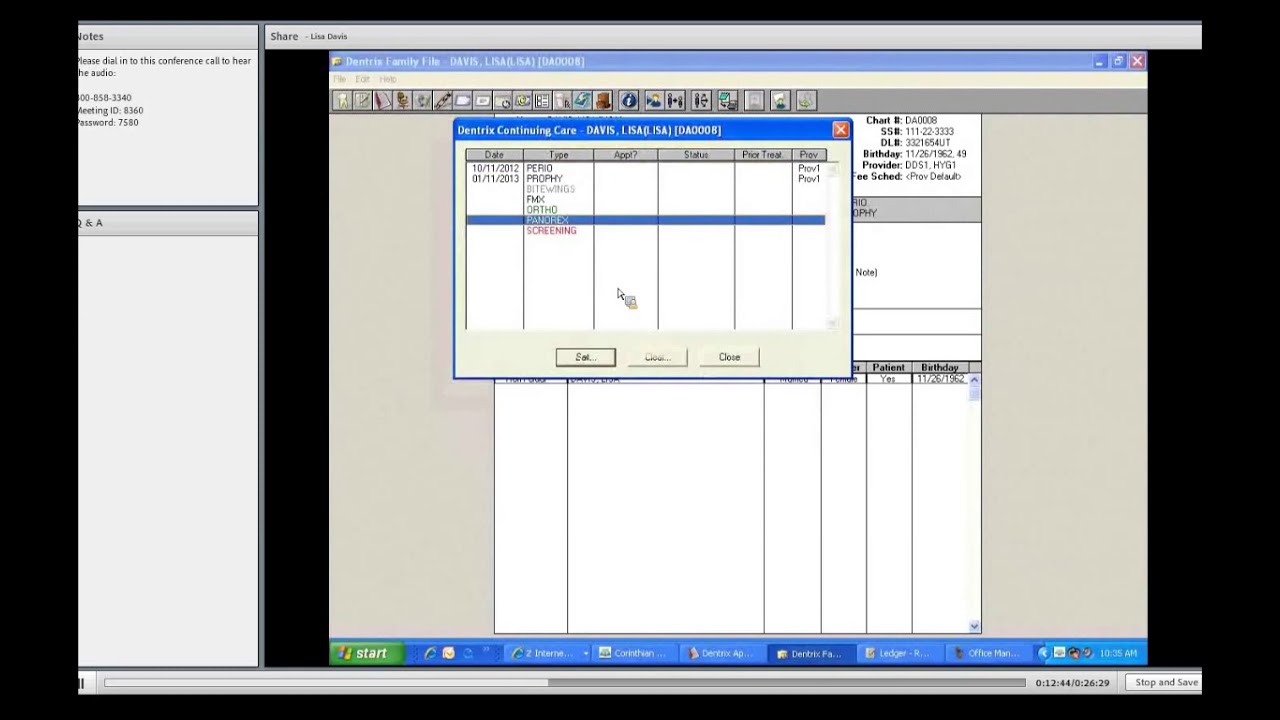1280x720 pixels.
Task: Click the Set... button
Action: click(586, 357)
